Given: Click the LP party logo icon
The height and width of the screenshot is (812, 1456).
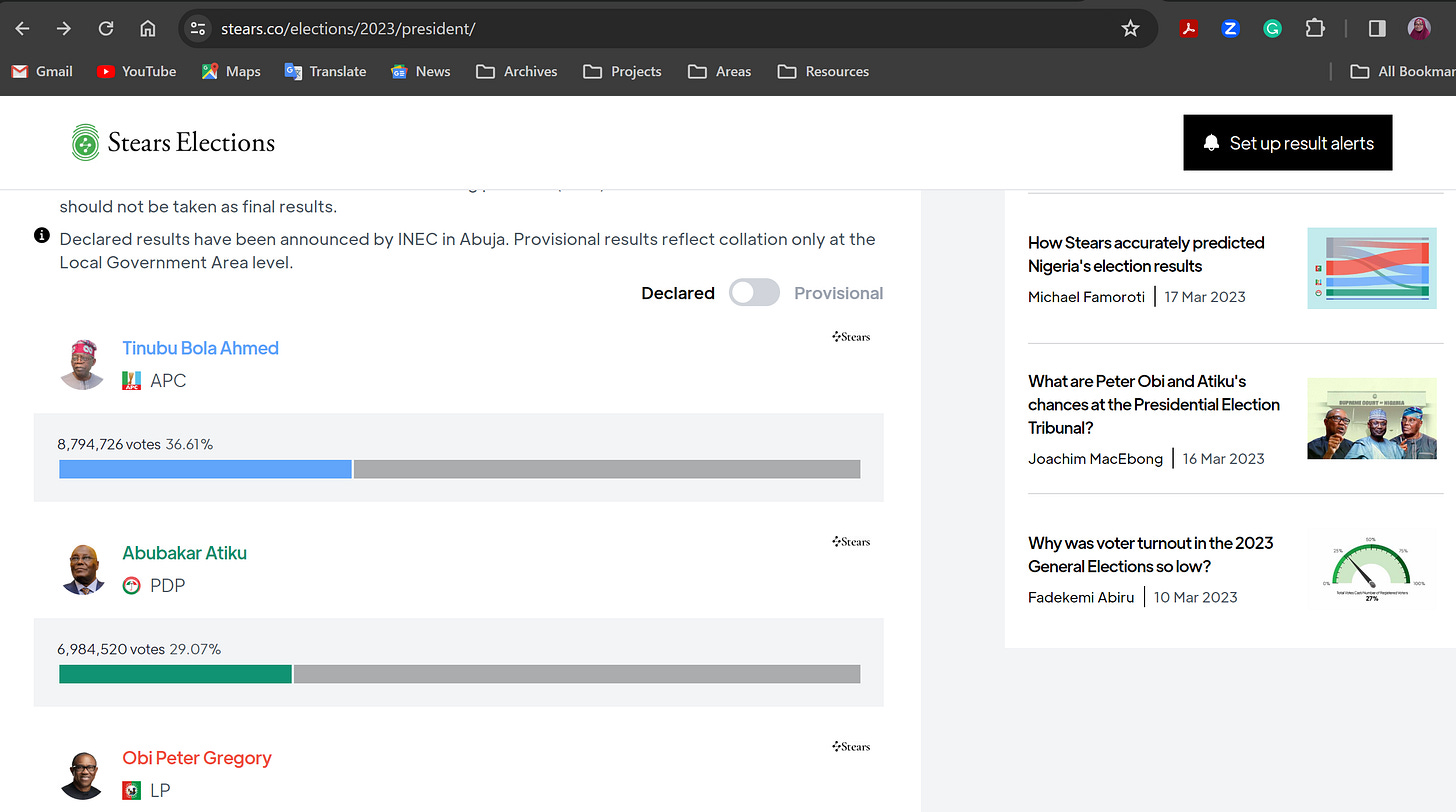Looking at the screenshot, I should click(x=131, y=790).
